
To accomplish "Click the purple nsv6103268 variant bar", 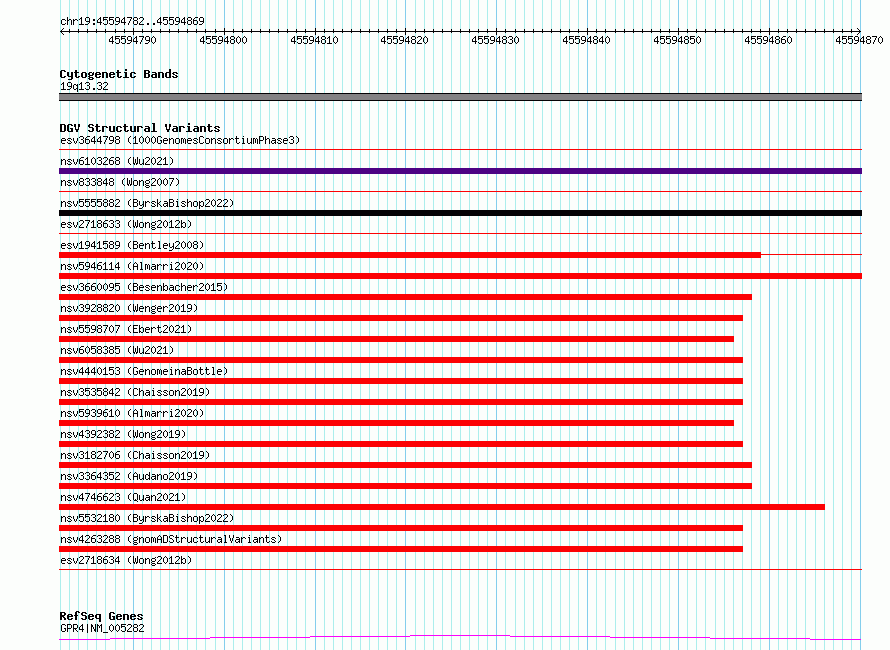I will click(460, 171).
